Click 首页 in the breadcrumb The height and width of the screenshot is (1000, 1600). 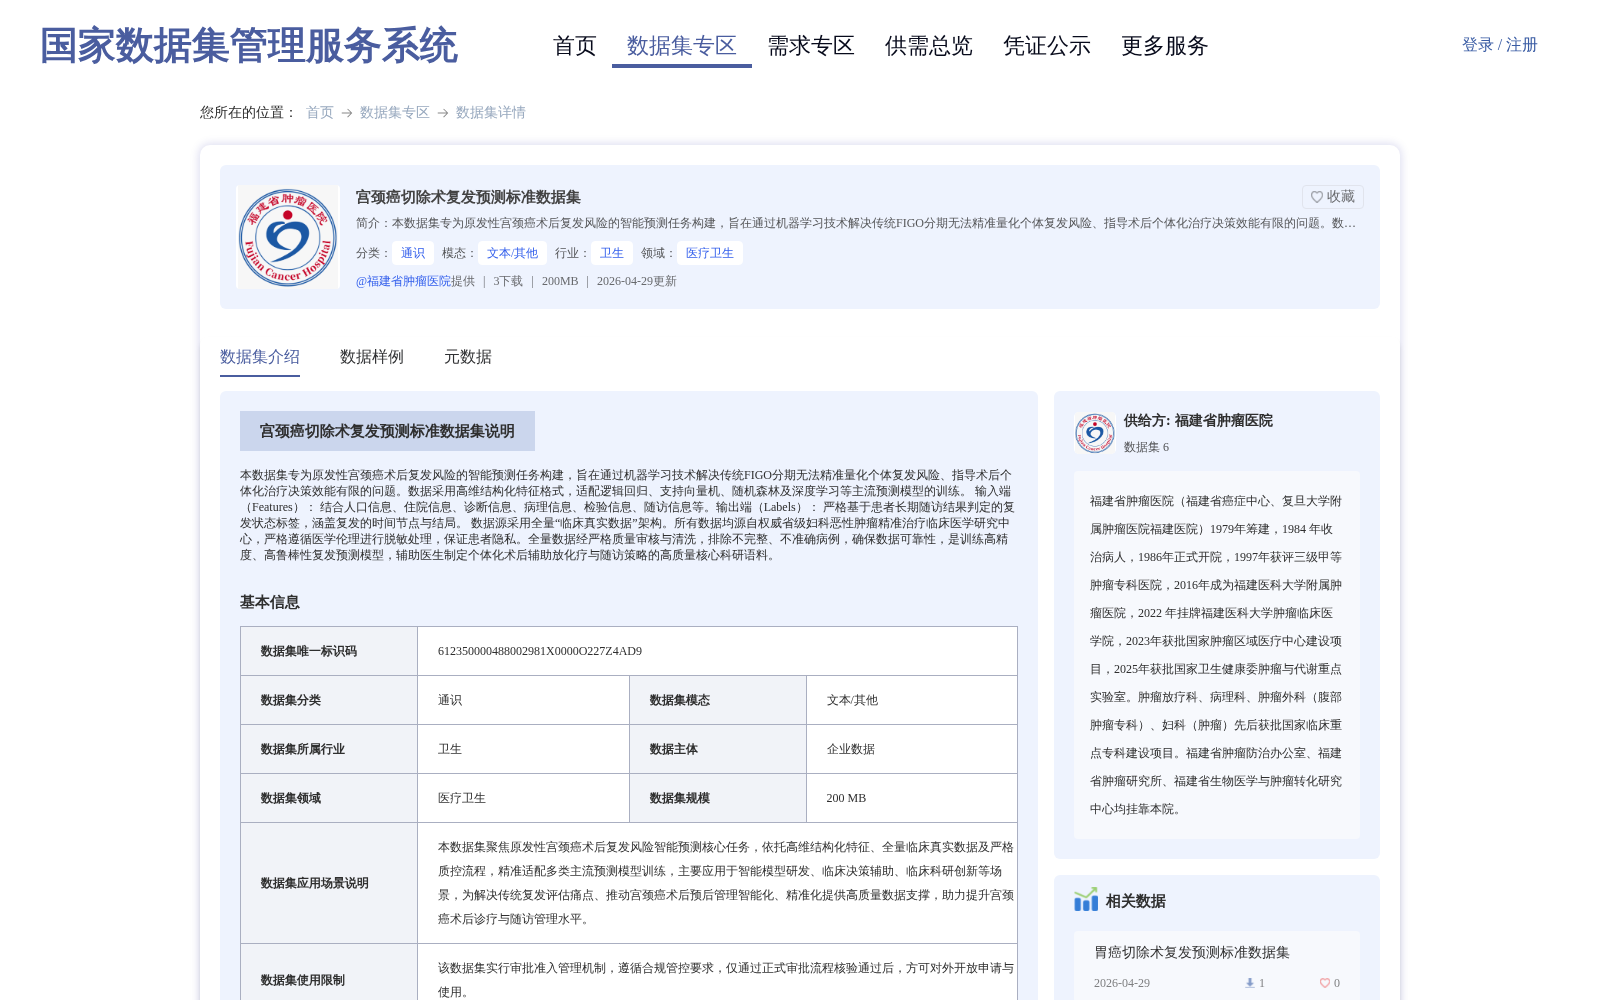click(x=320, y=112)
